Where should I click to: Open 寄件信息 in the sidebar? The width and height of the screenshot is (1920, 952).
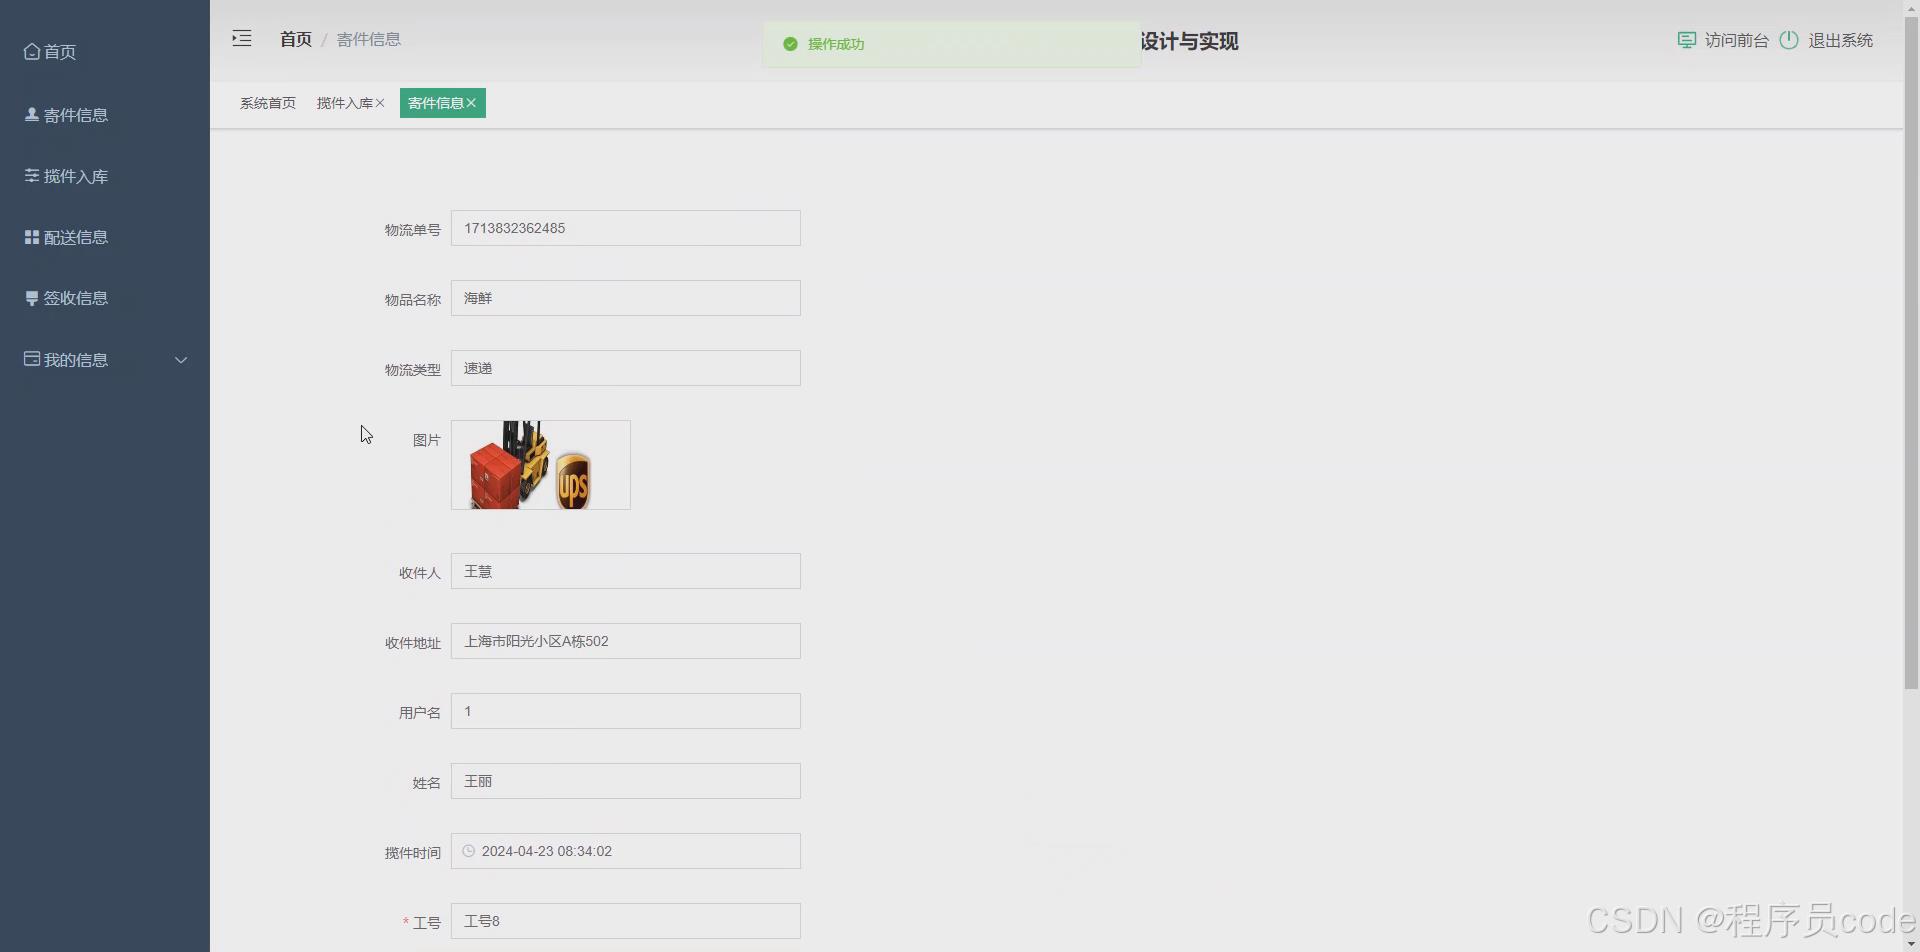pos(105,115)
